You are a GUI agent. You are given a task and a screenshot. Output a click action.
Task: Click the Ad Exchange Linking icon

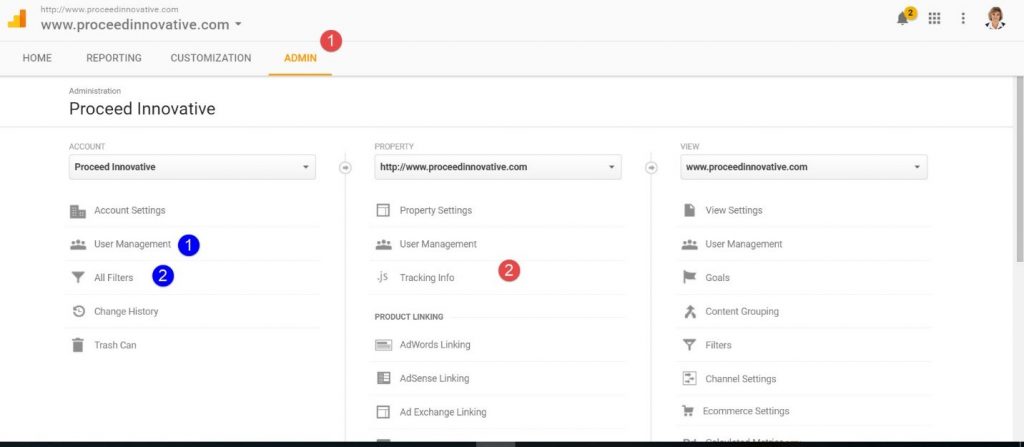tap(383, 412)
